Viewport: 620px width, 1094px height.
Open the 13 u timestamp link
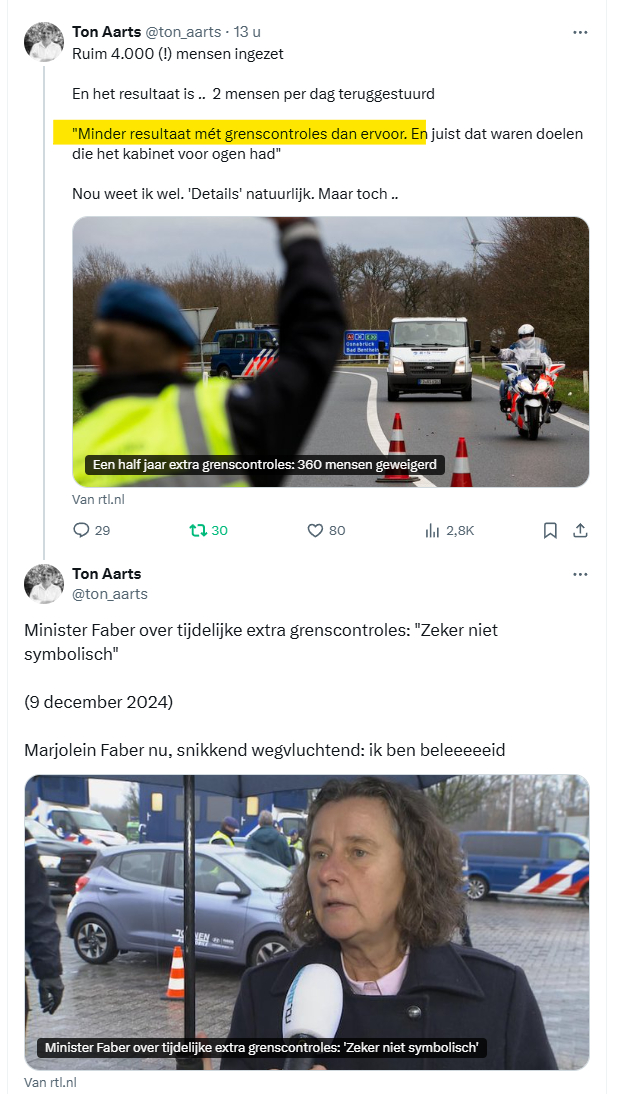[x=246, y=32]
